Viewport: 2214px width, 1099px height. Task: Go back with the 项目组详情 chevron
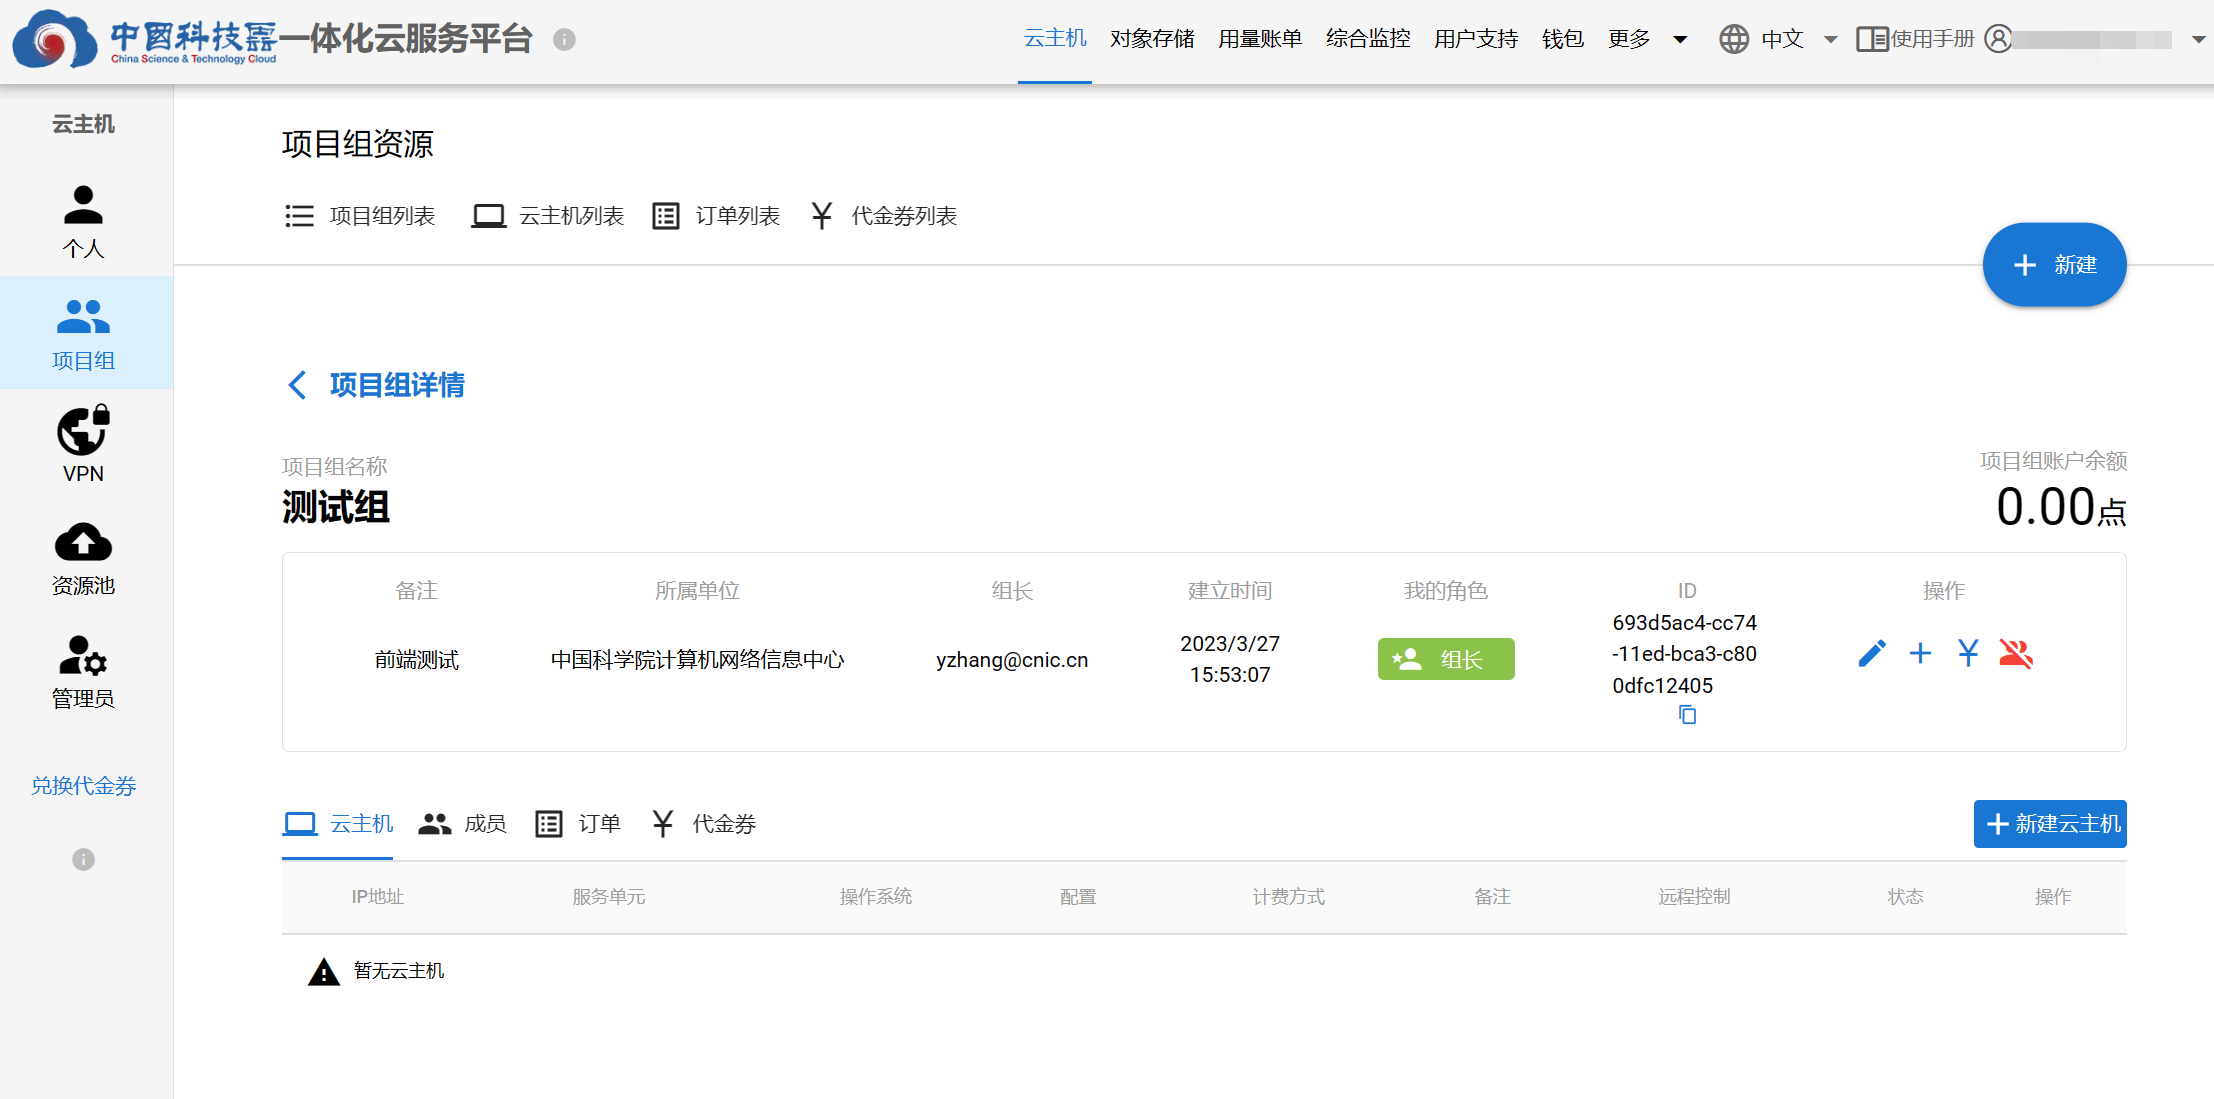[297, 385]
